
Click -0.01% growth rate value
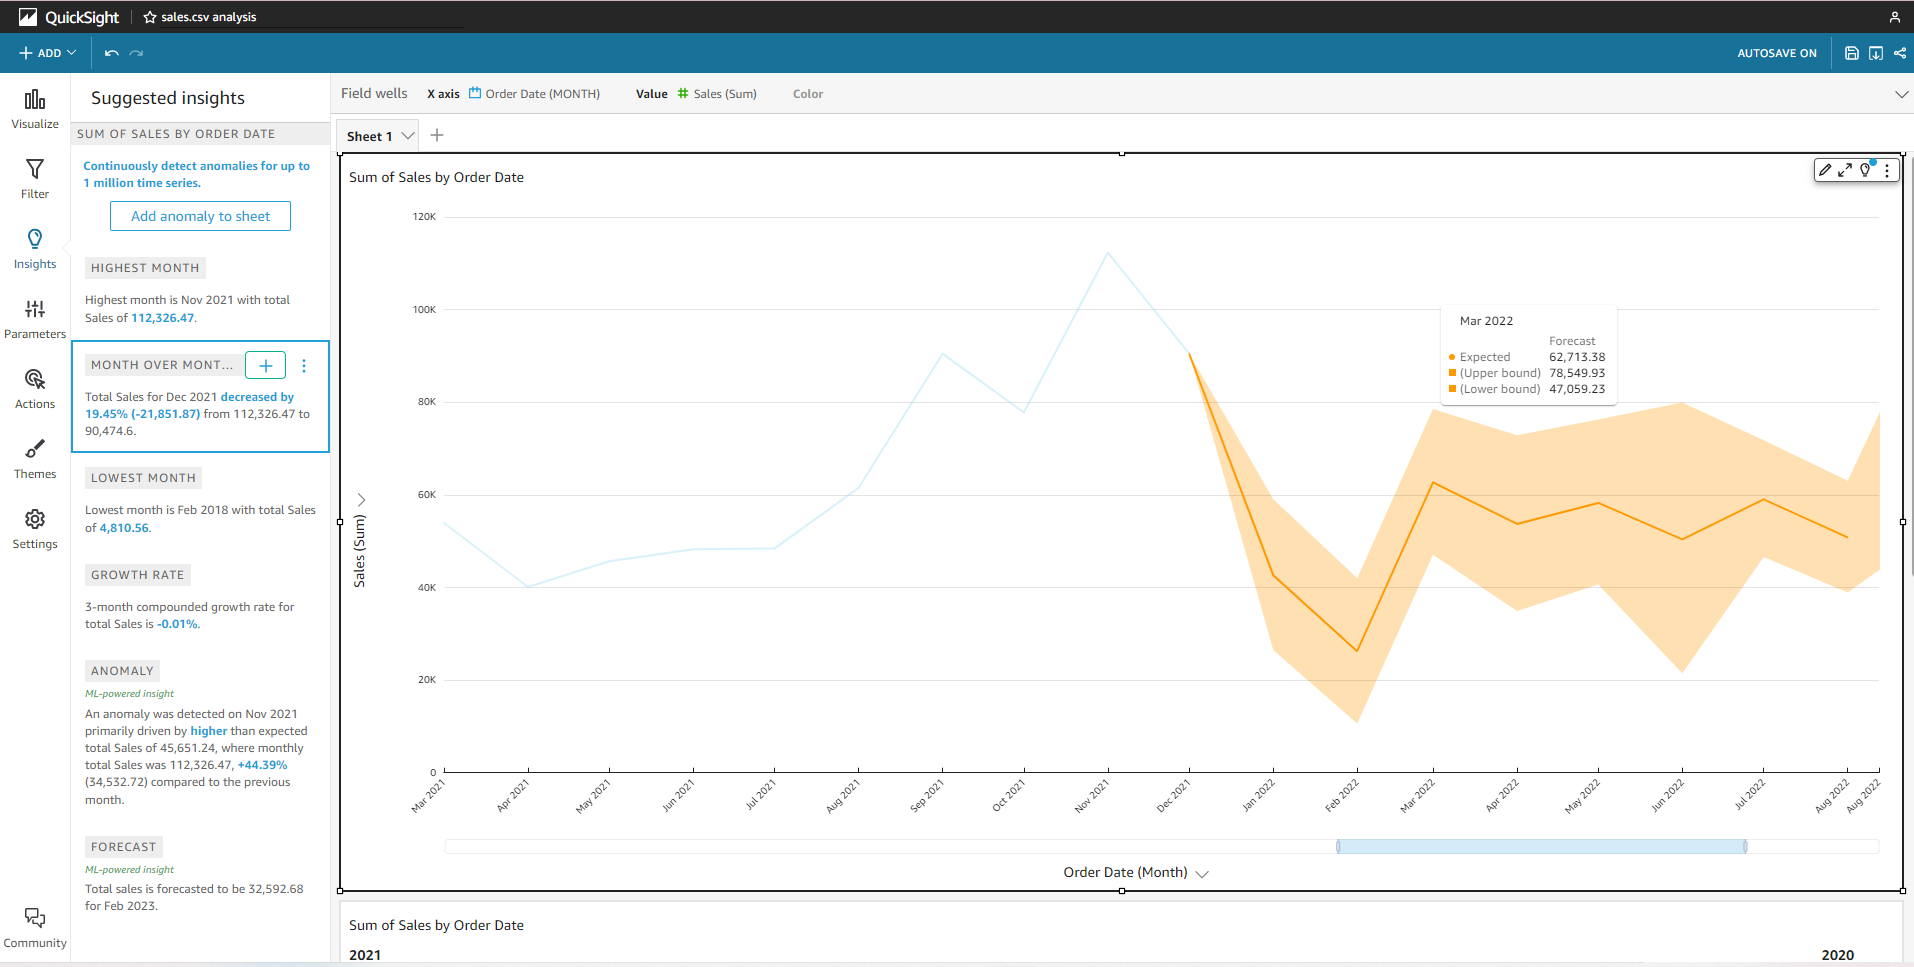tap(178, 624)
